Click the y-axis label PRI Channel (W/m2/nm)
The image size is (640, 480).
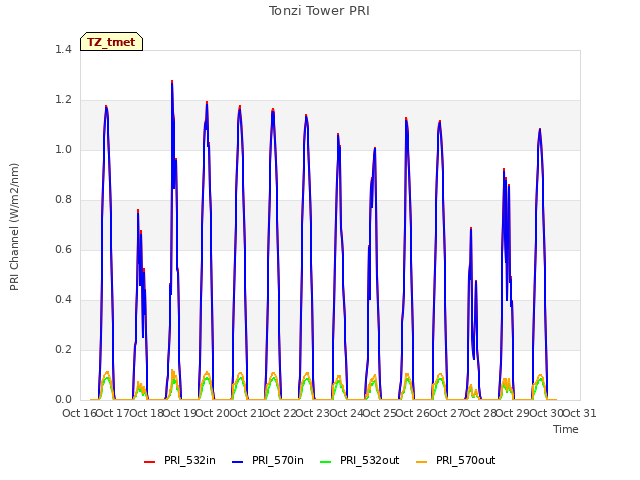14,227
